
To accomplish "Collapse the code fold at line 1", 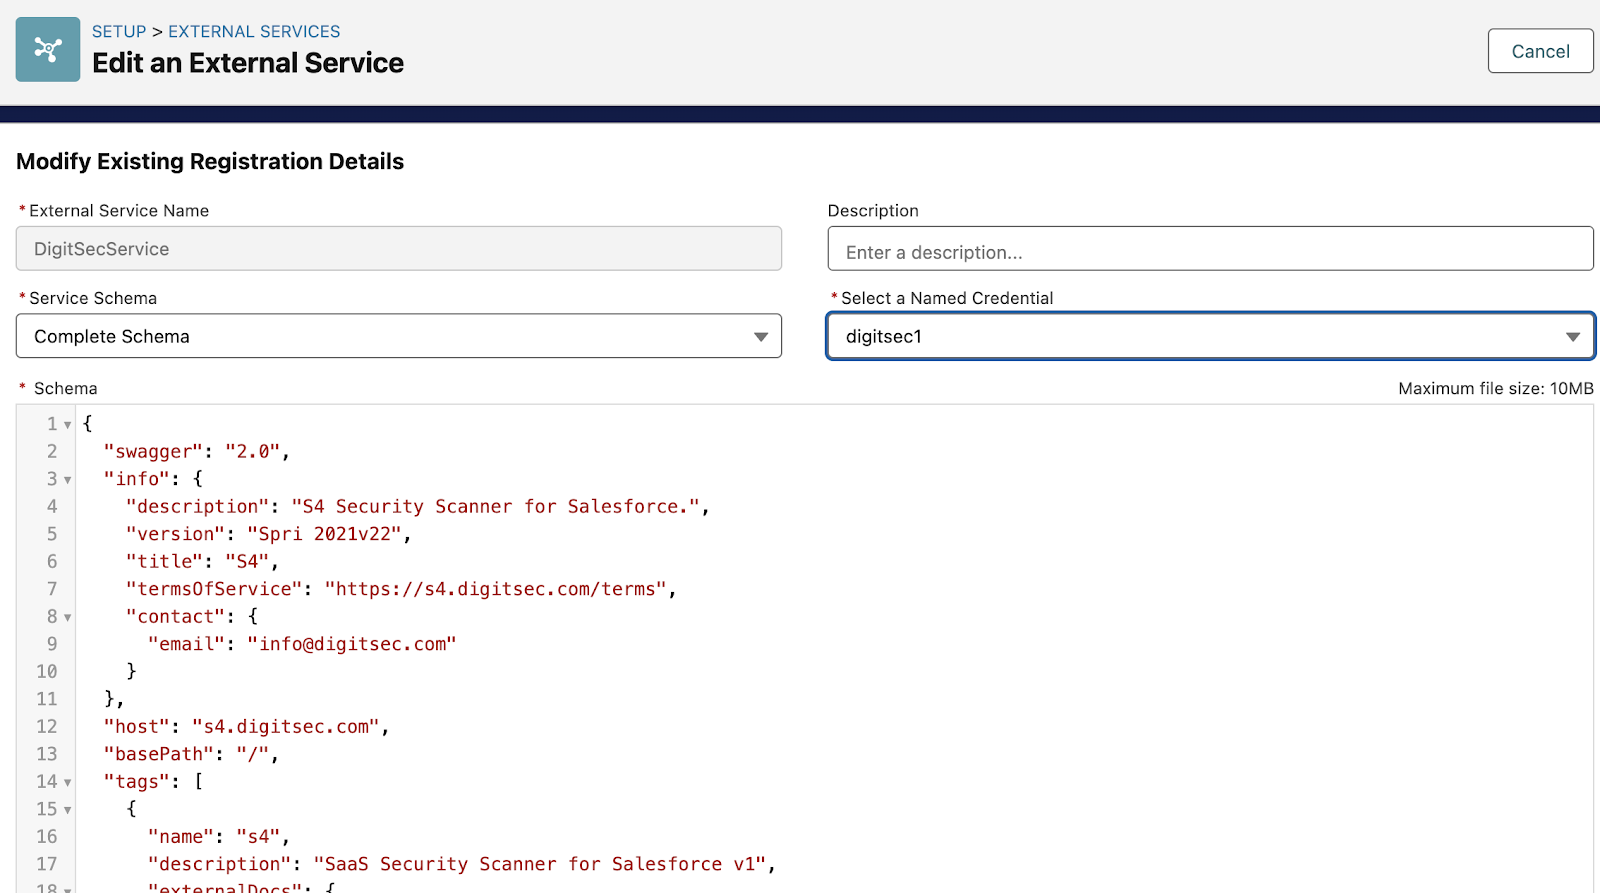I will [68, 425].
